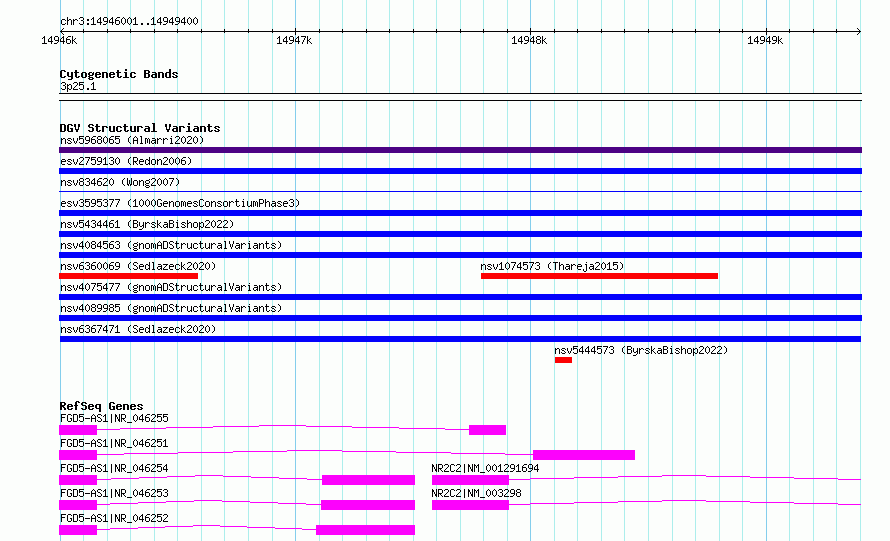Click the first exon of FGD5-AS1 NR_046252
The height and width of the screenshot is (541, 890).
click(x=78, y=530)
